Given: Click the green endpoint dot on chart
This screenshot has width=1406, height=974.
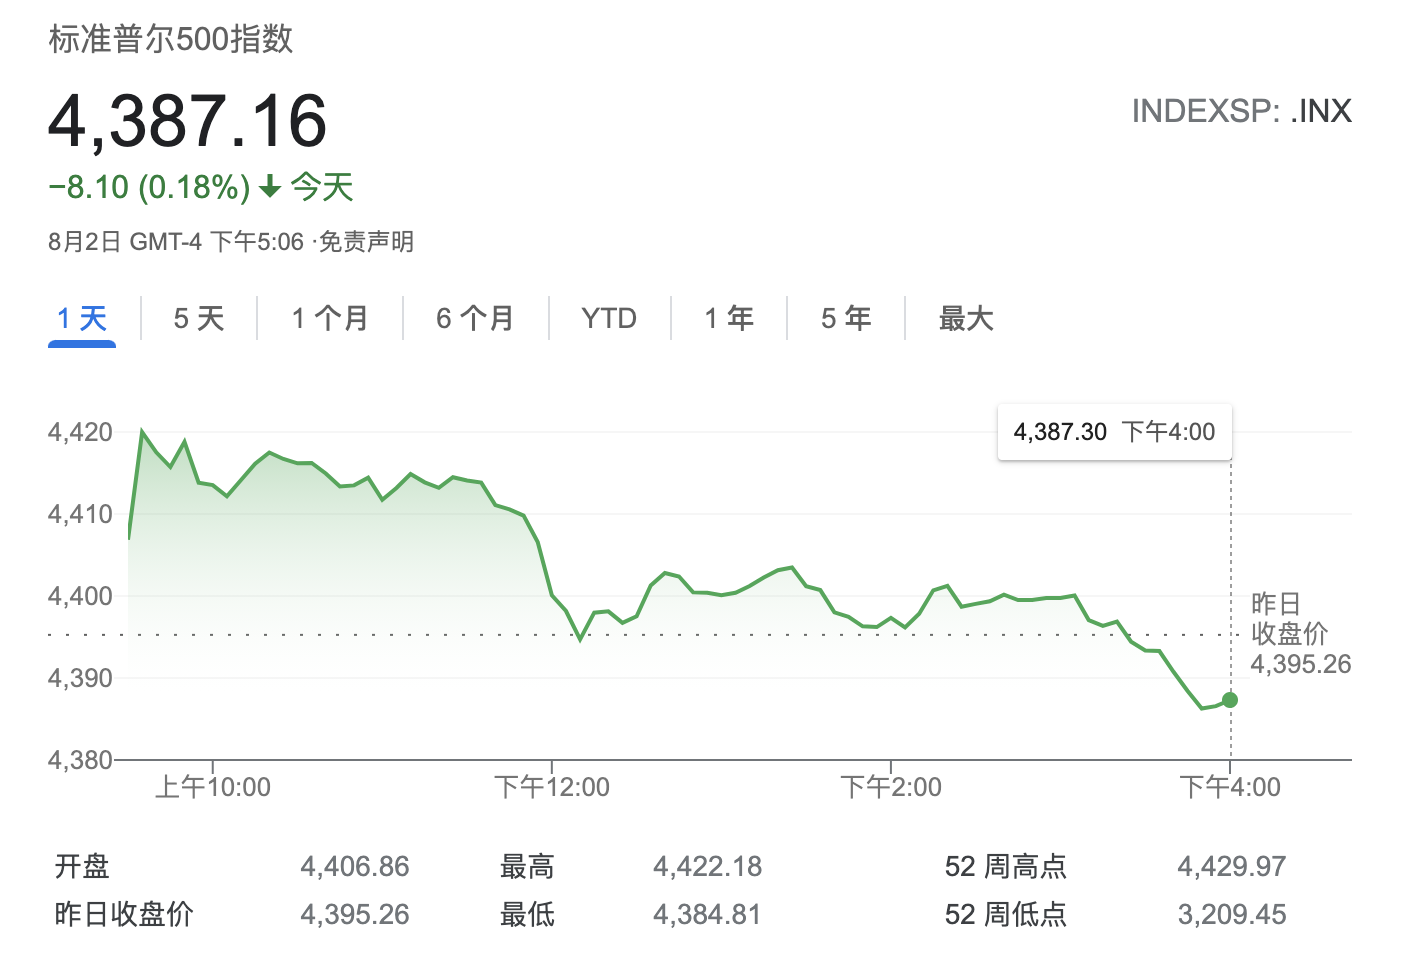Looking at the screenshot, I should pos(1230,700).
